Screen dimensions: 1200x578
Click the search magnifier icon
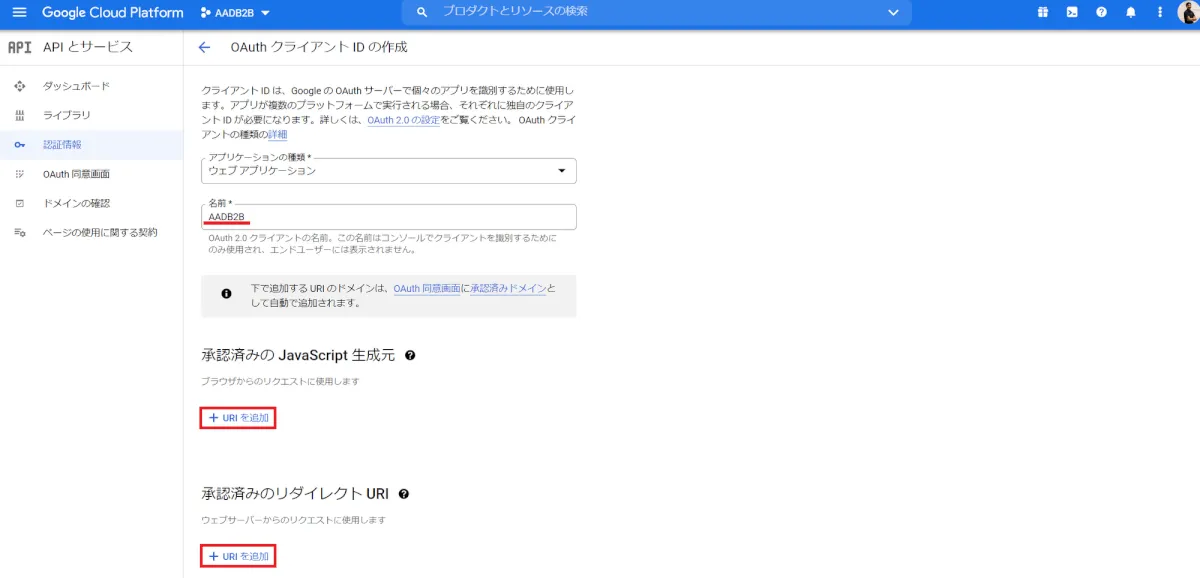coord(422,12)
